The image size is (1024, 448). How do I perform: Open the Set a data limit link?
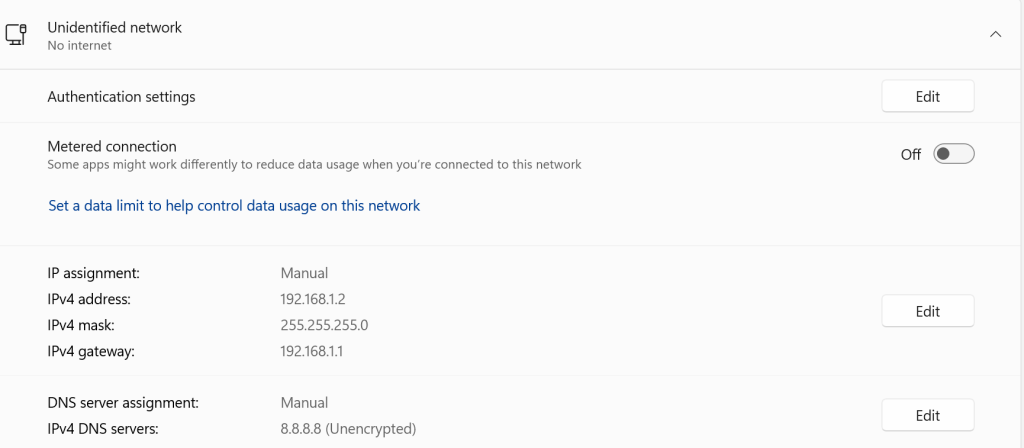pos(234,206)
